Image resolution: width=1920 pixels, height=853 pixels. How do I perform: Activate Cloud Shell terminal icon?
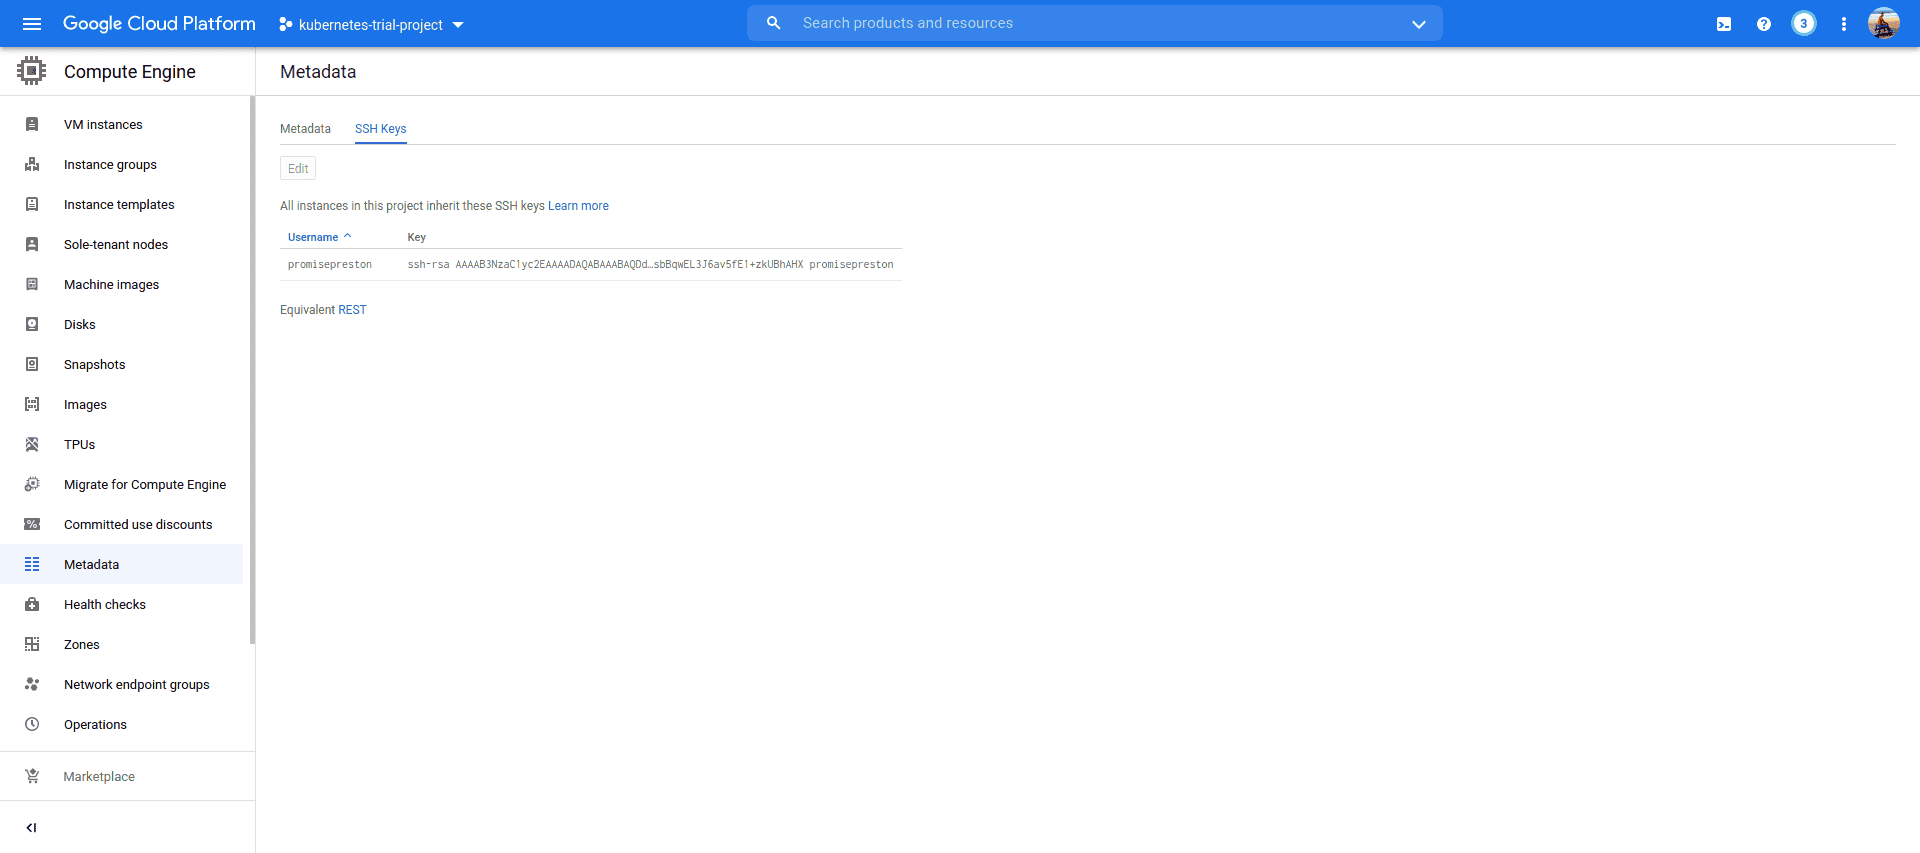[1724, 24]
